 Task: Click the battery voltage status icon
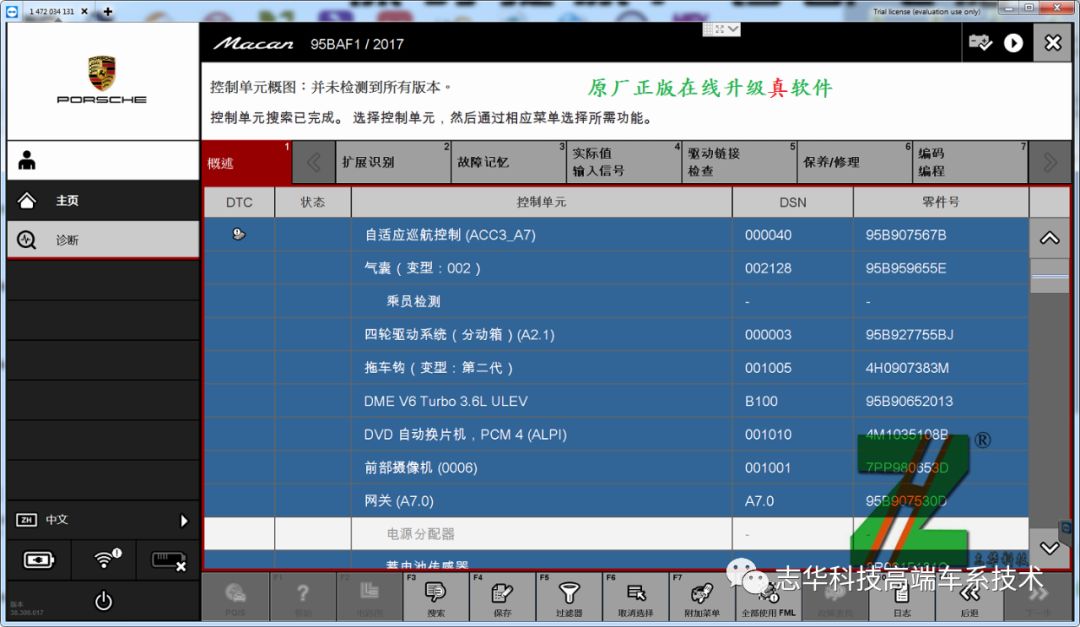click(39, 560)
